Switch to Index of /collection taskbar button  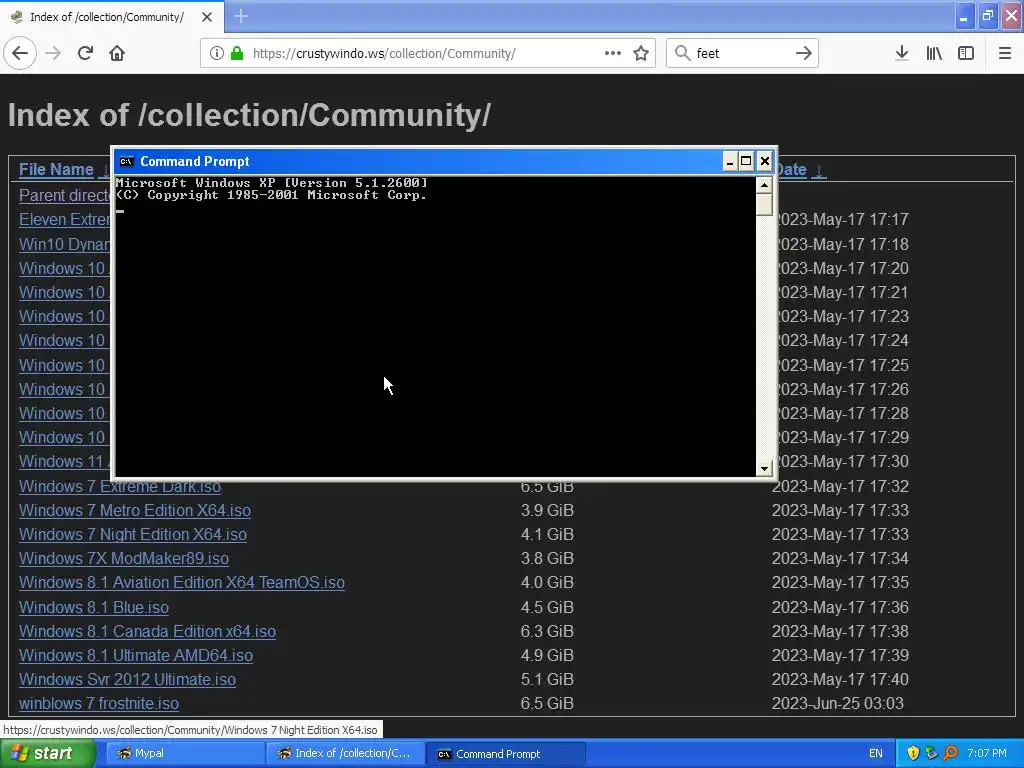pyautogui.click(x=345, y=753)
